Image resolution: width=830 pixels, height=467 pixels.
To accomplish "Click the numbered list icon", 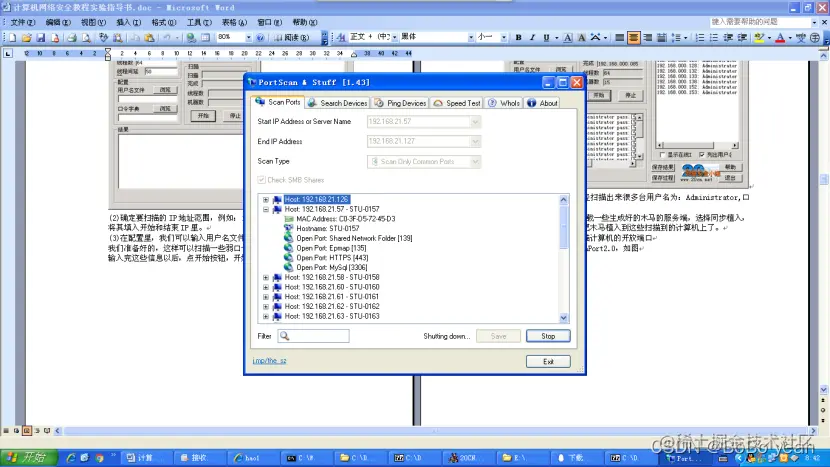I will point(700,38).
